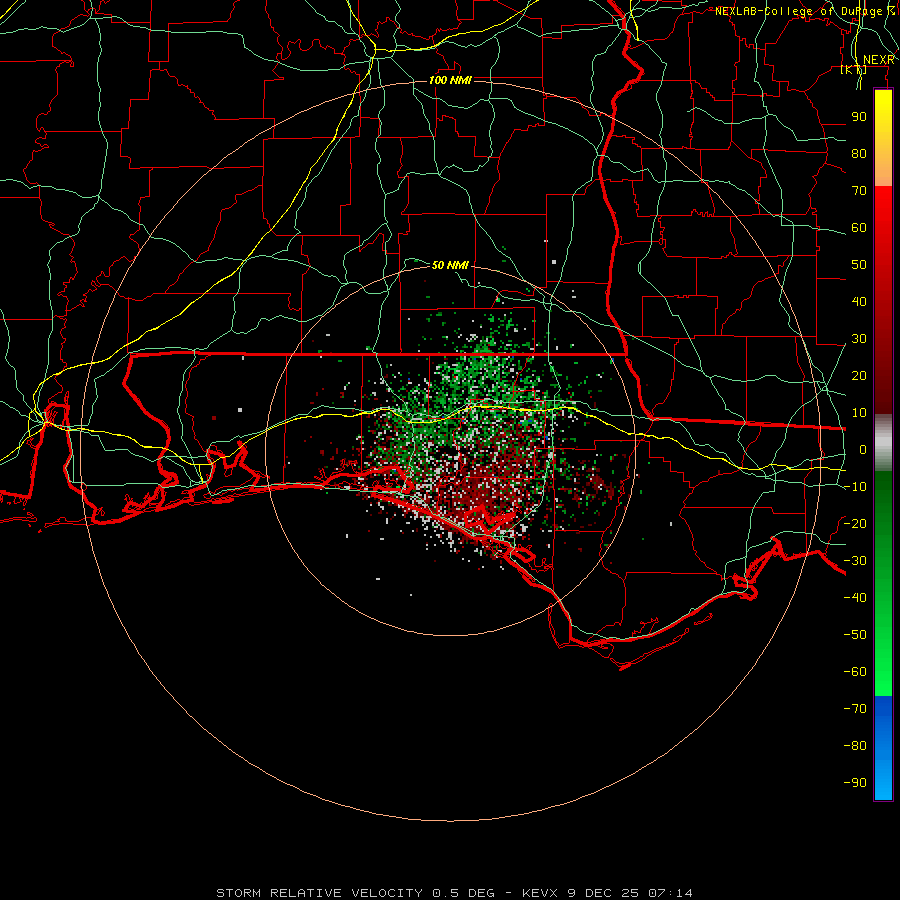900x900 pixels.
Task: Click the 100 NMI range ring label
Action: click(451, 80)
